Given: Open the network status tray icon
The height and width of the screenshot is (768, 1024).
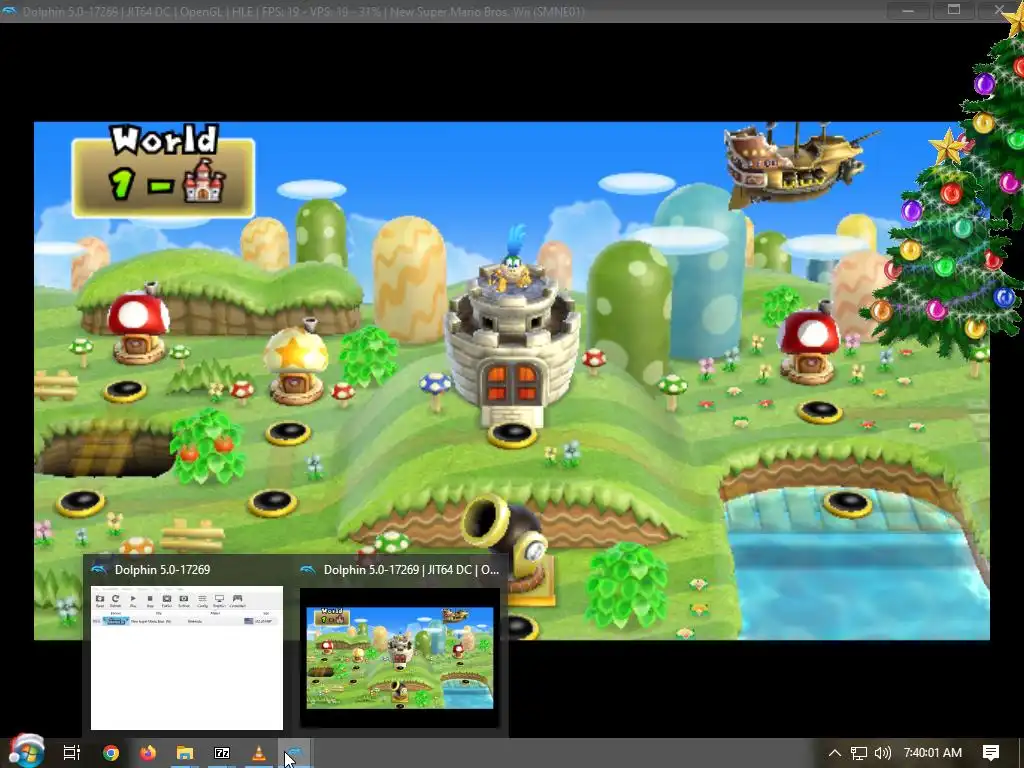Looking at the screenshot, I should tap(859, 753).
